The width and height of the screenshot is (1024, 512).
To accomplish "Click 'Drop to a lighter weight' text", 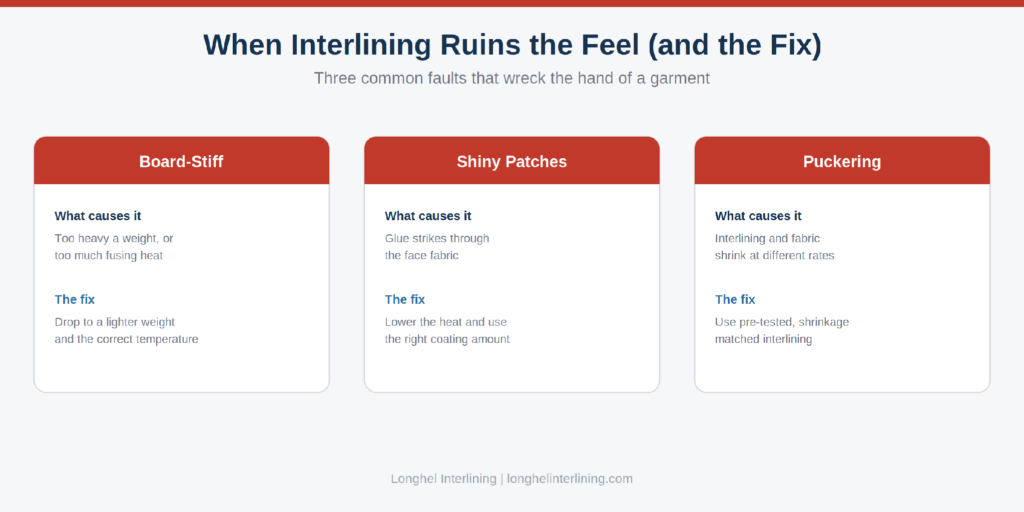I will (x=115, y=322).
